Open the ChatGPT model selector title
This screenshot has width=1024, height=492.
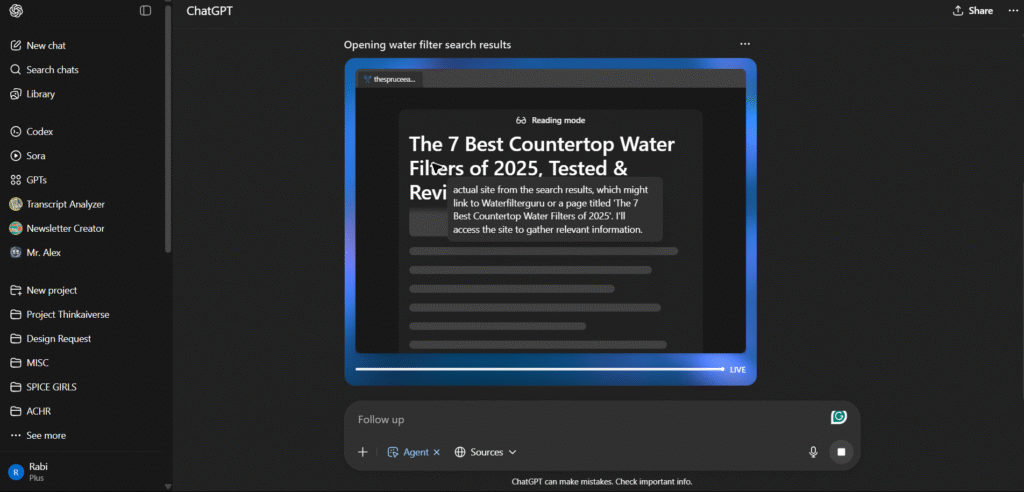(x=210, y=10)
